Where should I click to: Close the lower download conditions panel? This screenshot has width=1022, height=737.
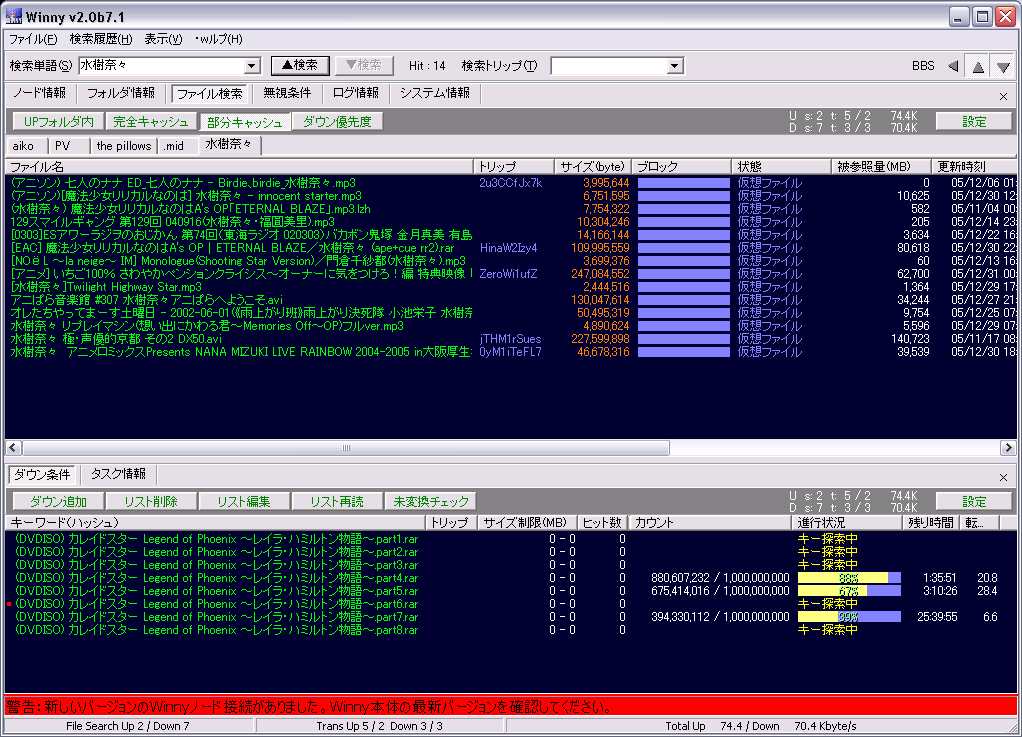tap(1003, 478)
